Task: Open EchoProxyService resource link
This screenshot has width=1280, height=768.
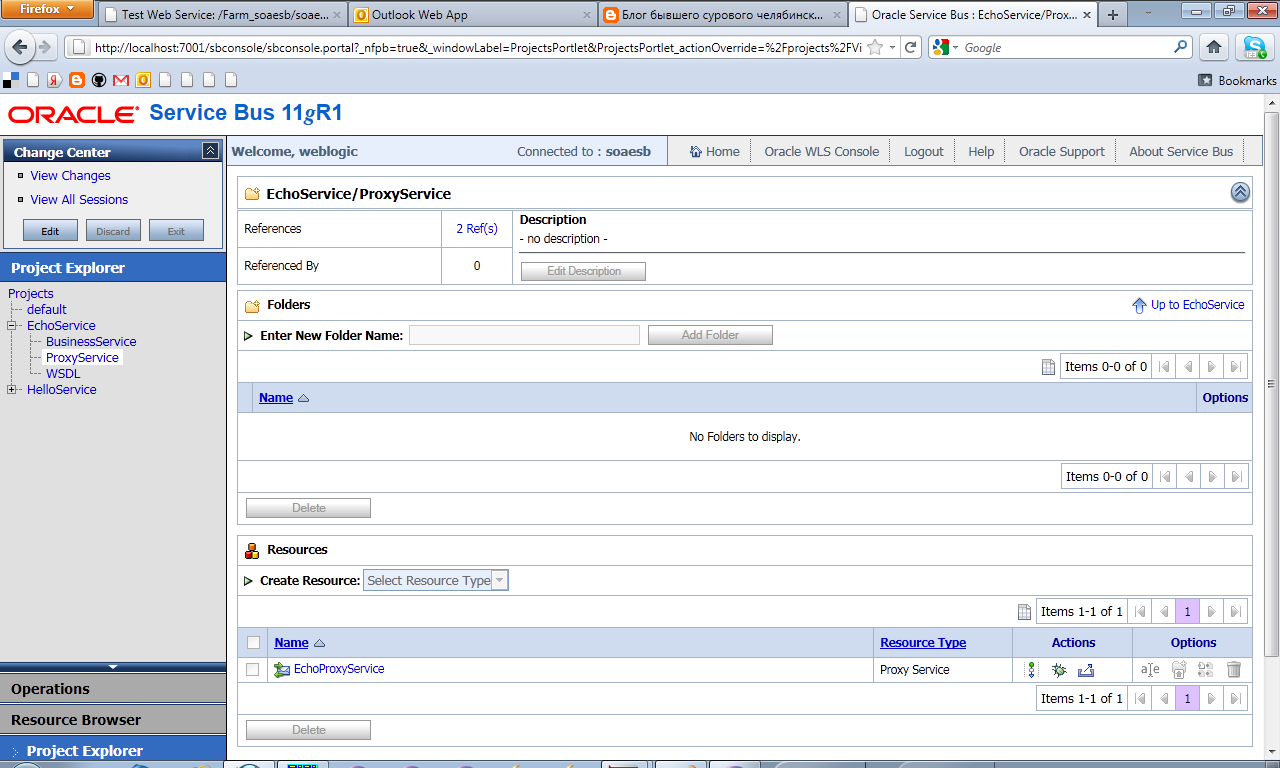Action: pyautogui.click(x=338, y=669)
